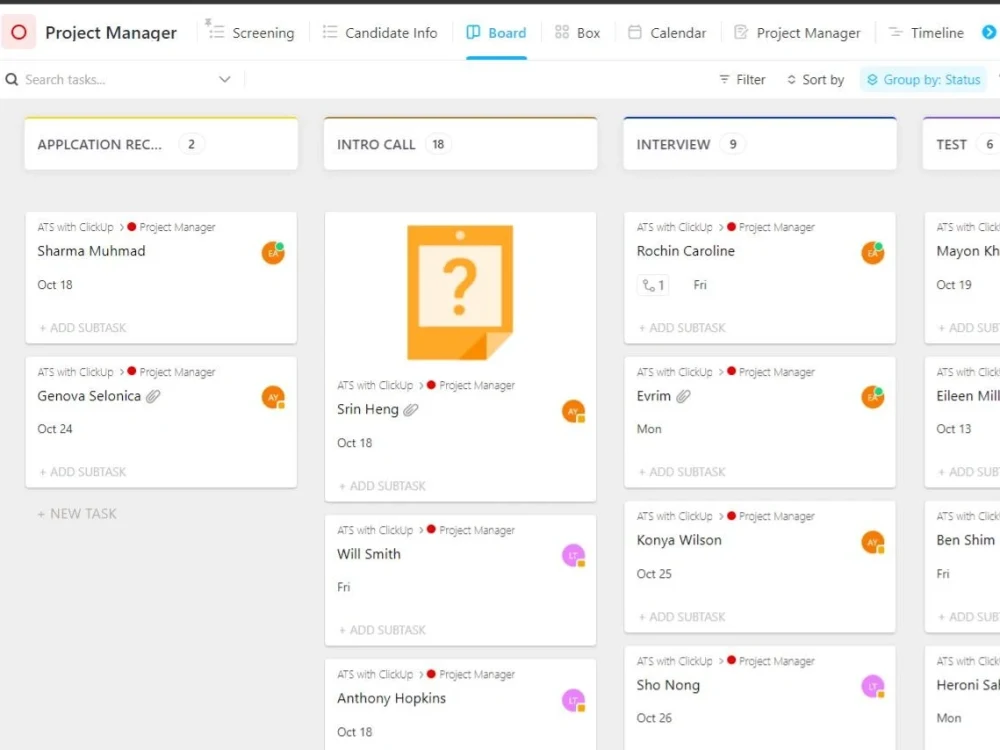Add subtask under Sharma Muhmad
The image size is (1000, 750).
[82, 328]
